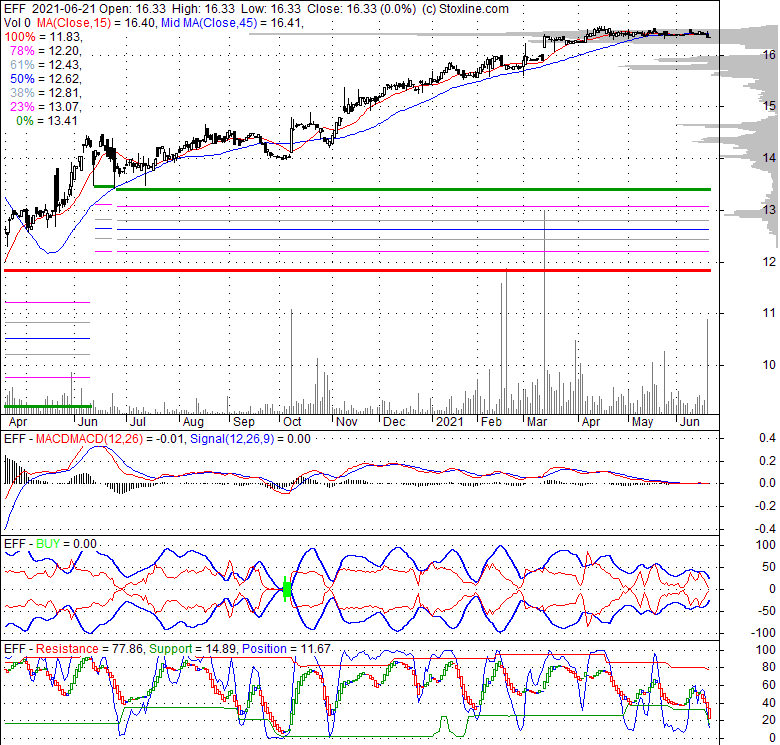Click the '23% = 13.07' Fibonacci level label
This screenshot has height=745, width=780.
pyautogui.click(x=45, y=106)
